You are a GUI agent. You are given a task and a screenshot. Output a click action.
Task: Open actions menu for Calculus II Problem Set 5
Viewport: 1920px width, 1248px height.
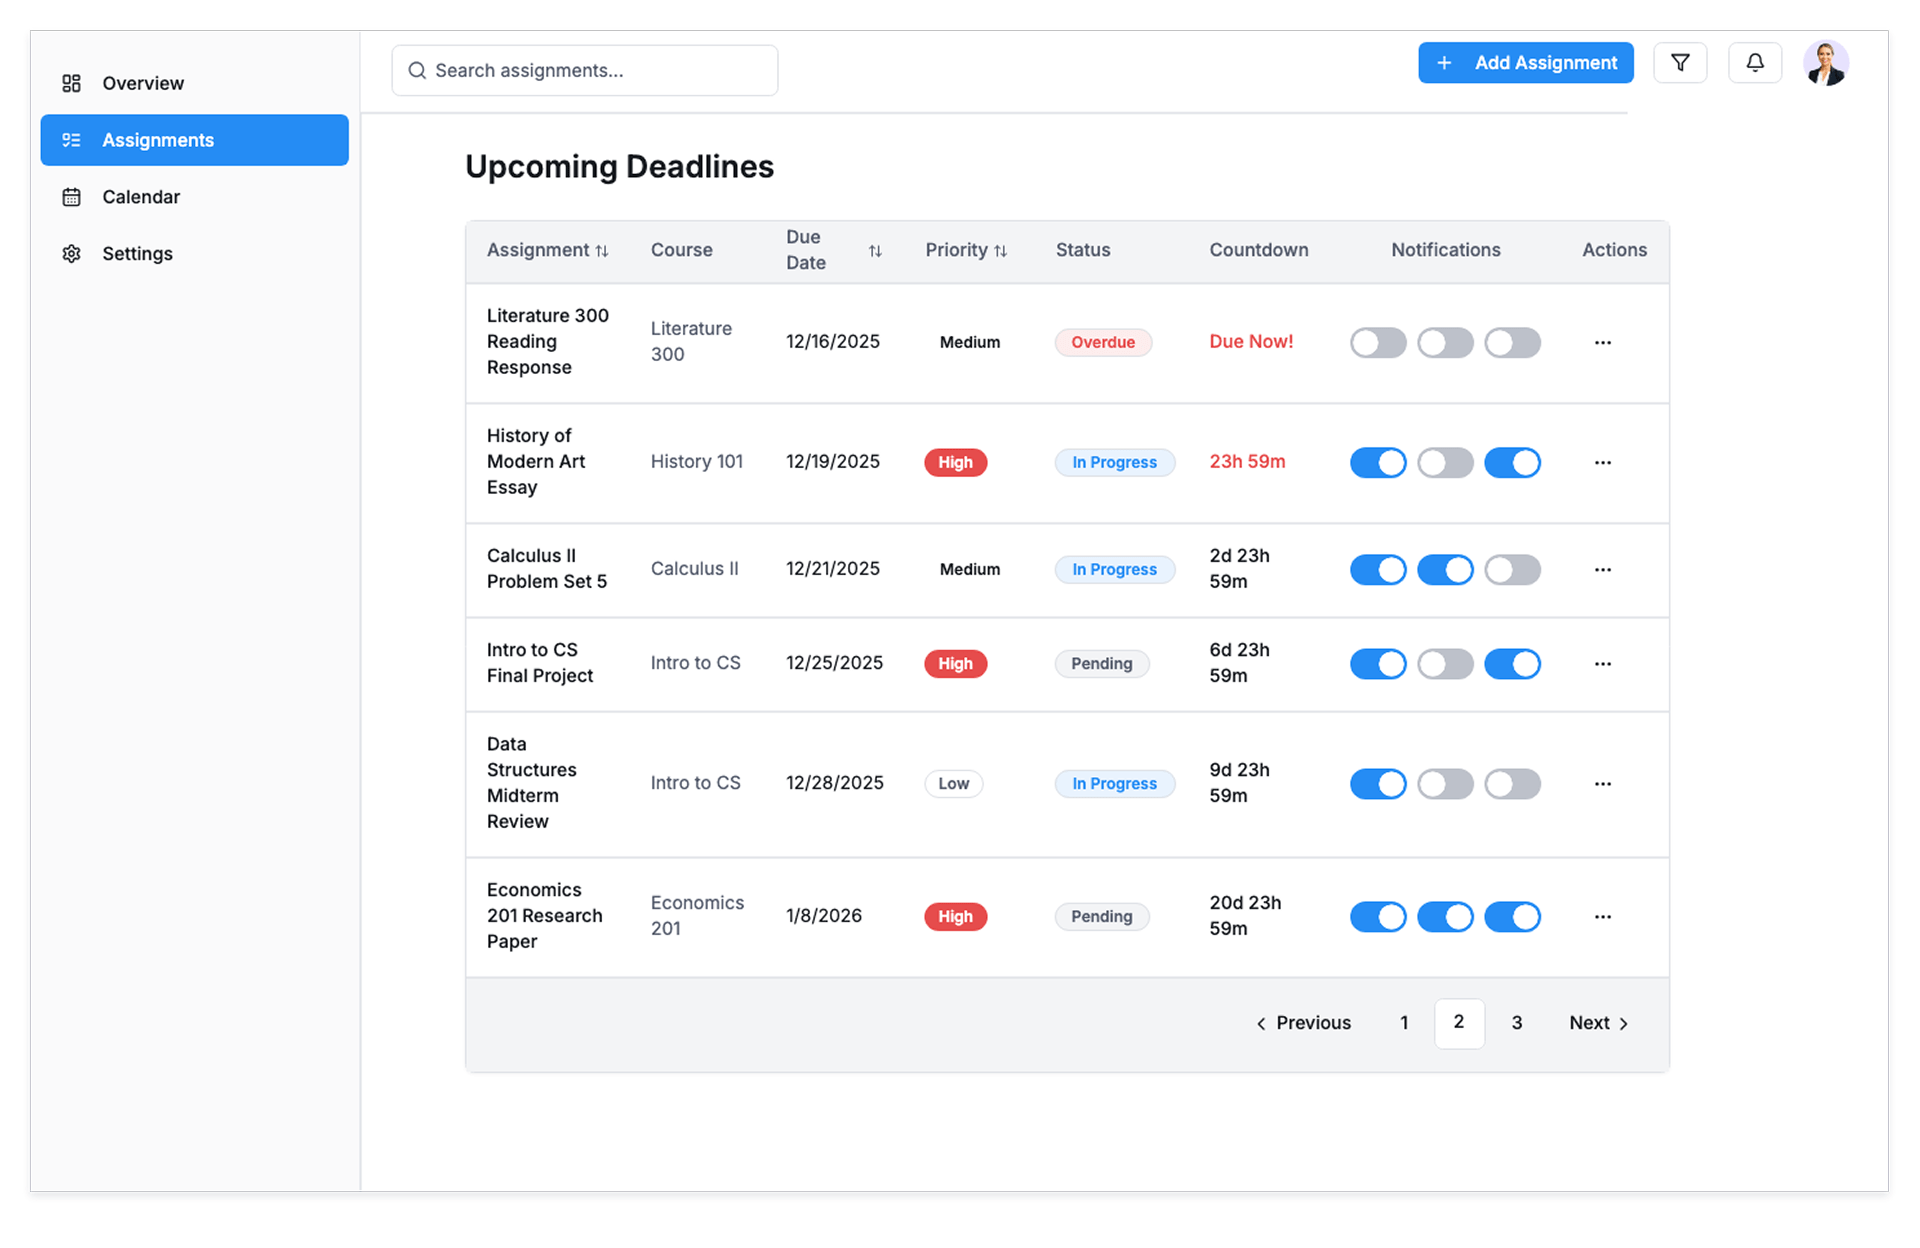pos(1603,570)
